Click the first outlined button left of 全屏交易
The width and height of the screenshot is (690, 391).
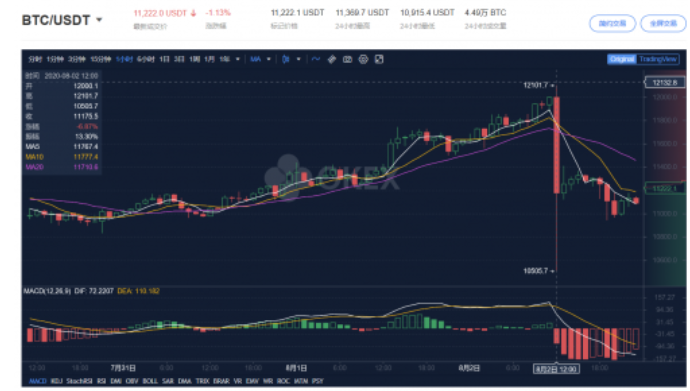pos(613,23)
